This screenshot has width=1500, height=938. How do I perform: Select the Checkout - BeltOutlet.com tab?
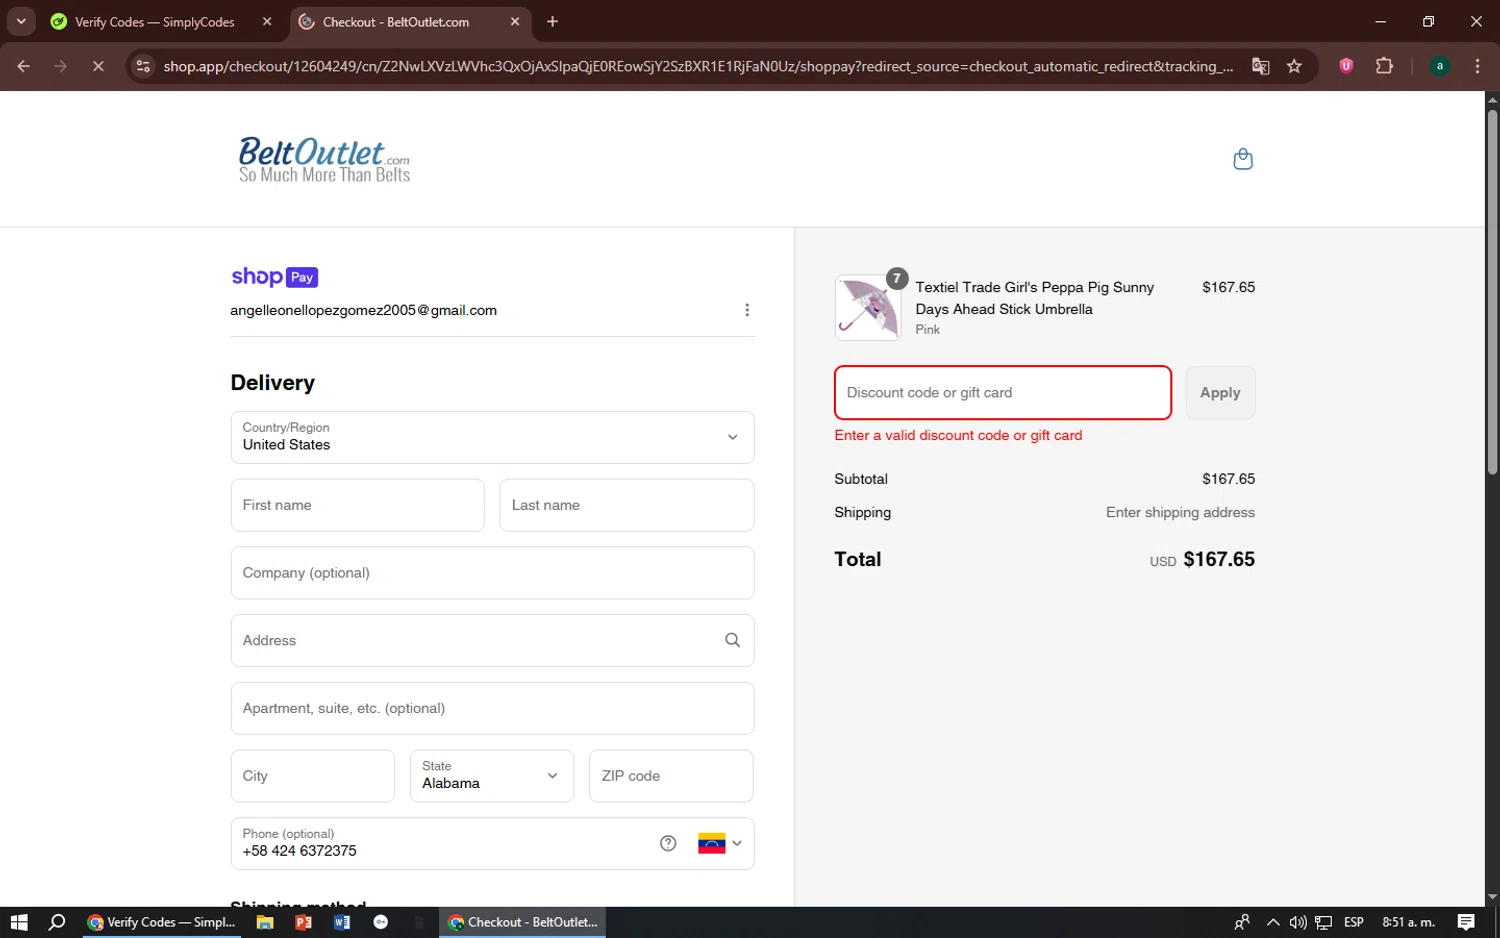point(396,22)
